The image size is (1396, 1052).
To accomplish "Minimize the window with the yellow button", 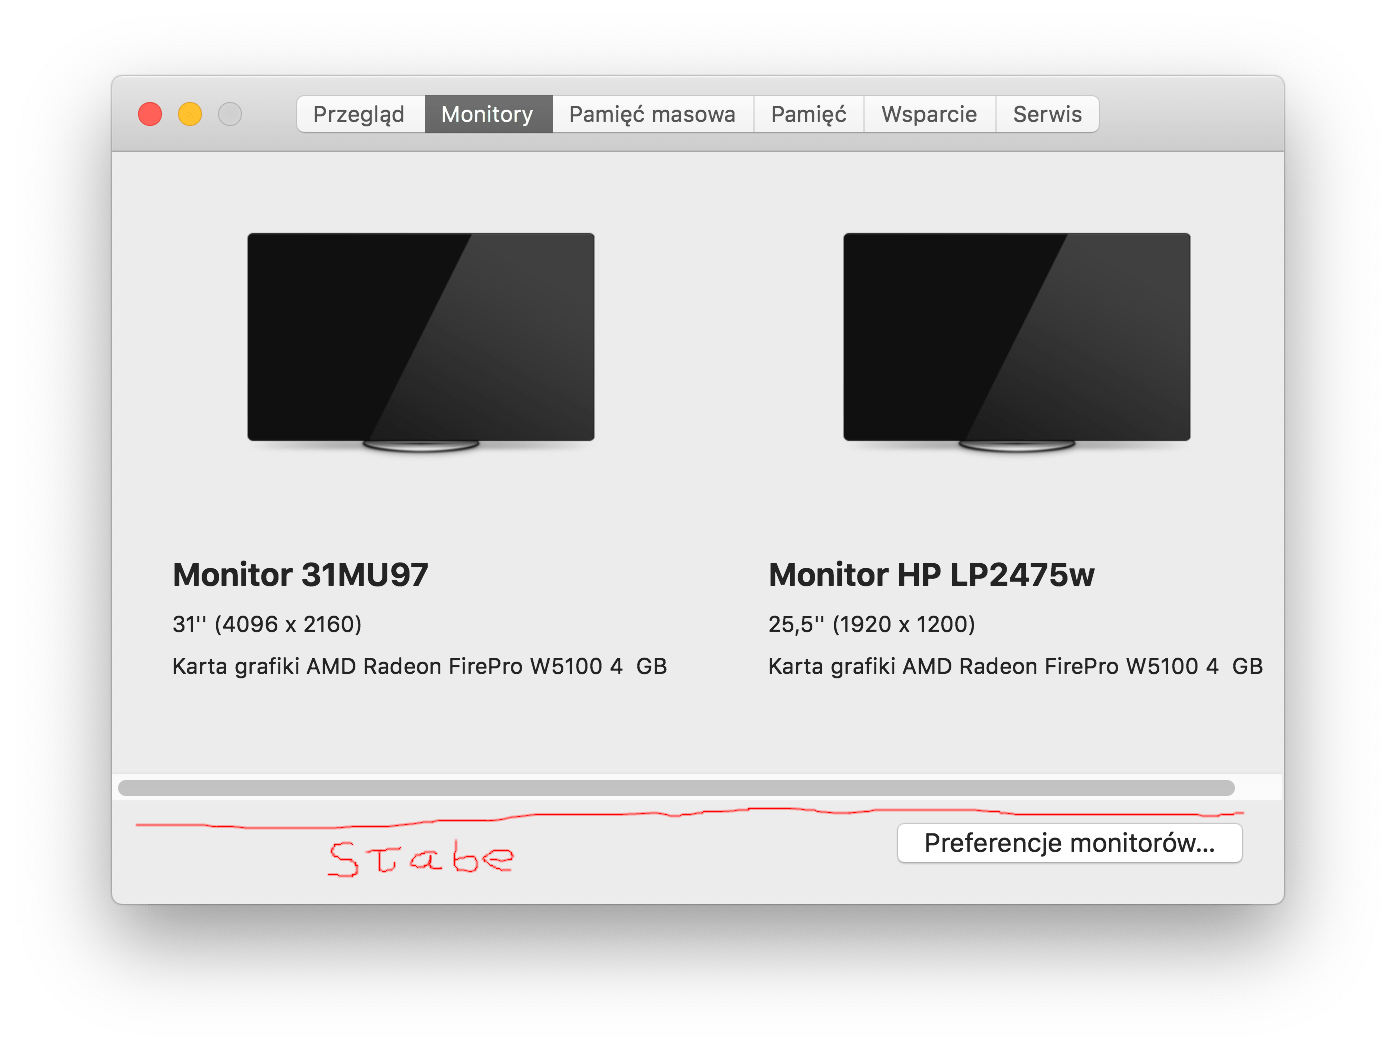I will 190,114.
